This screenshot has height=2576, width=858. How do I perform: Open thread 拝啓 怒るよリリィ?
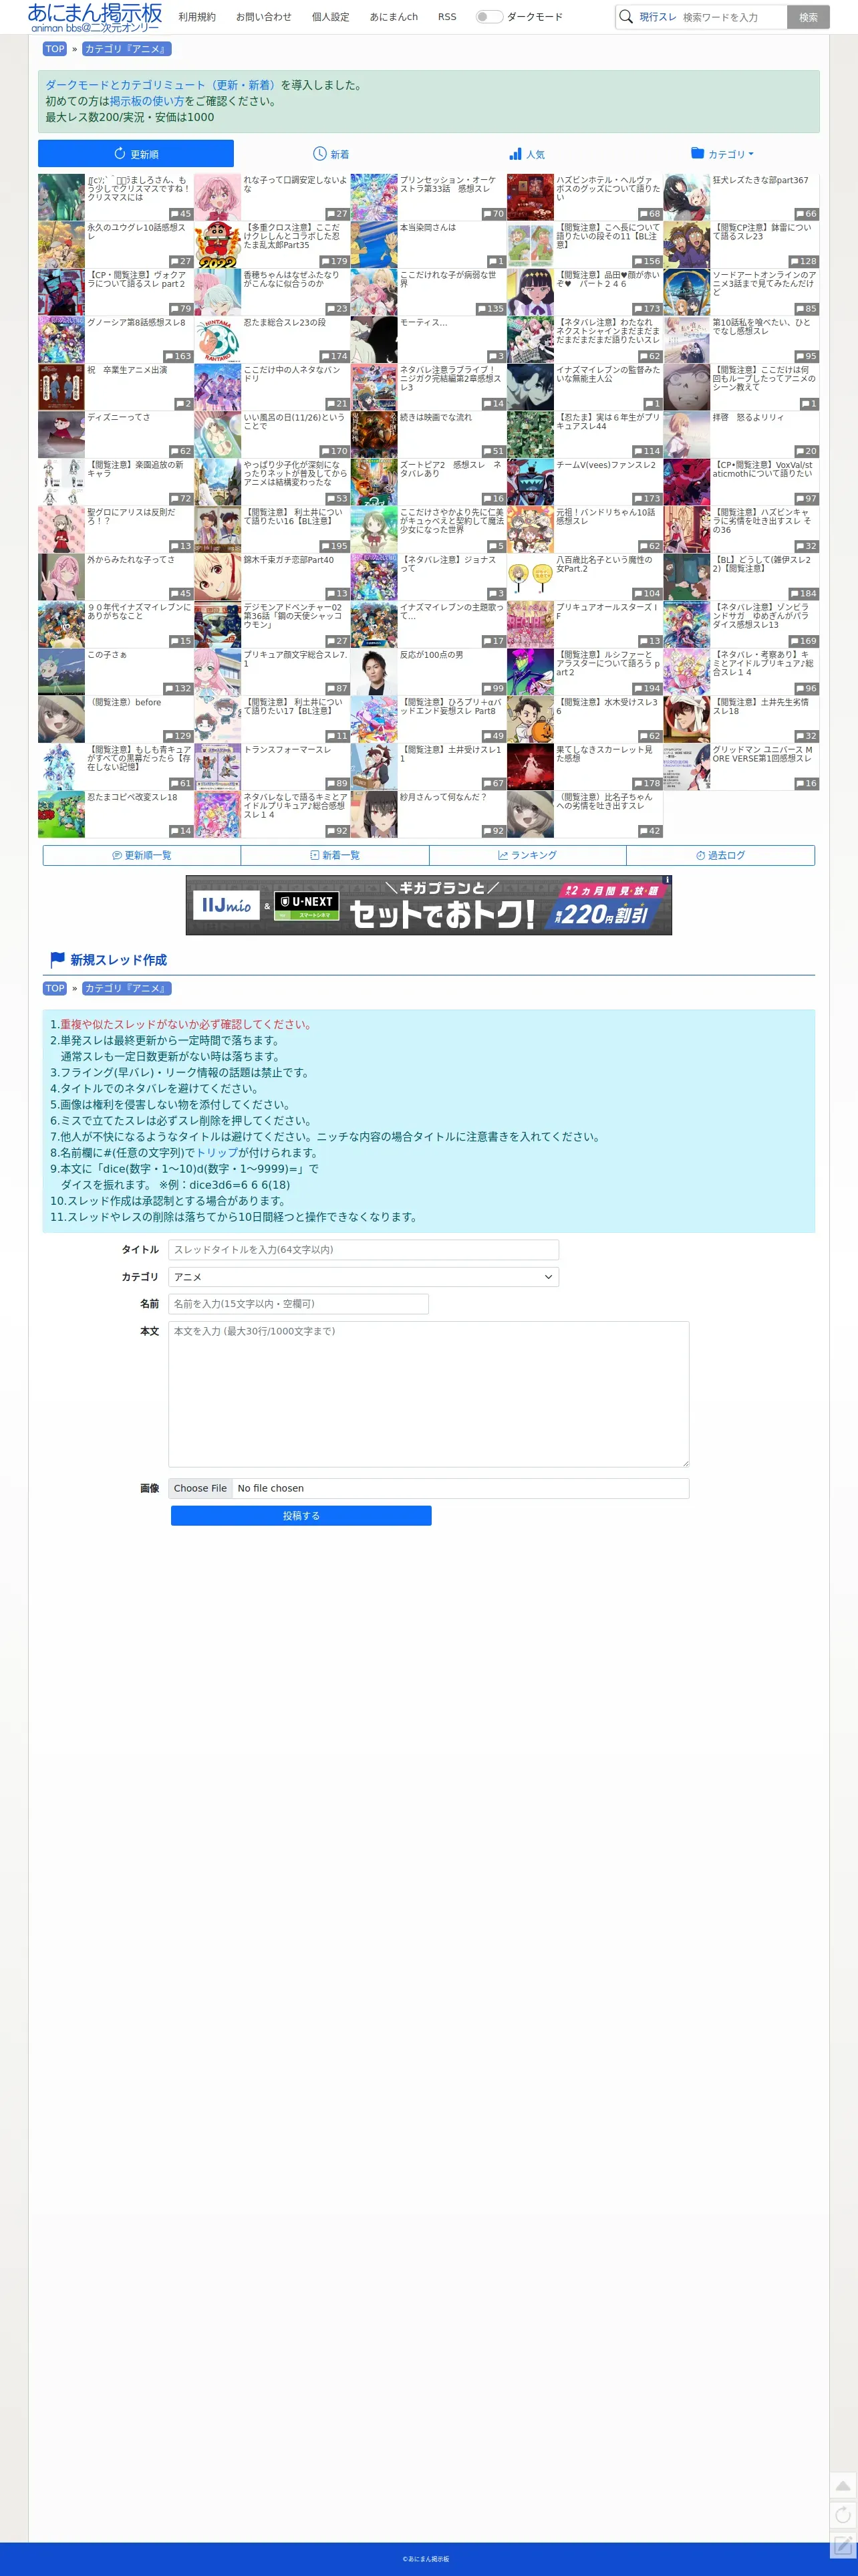(x=748, y=418)
